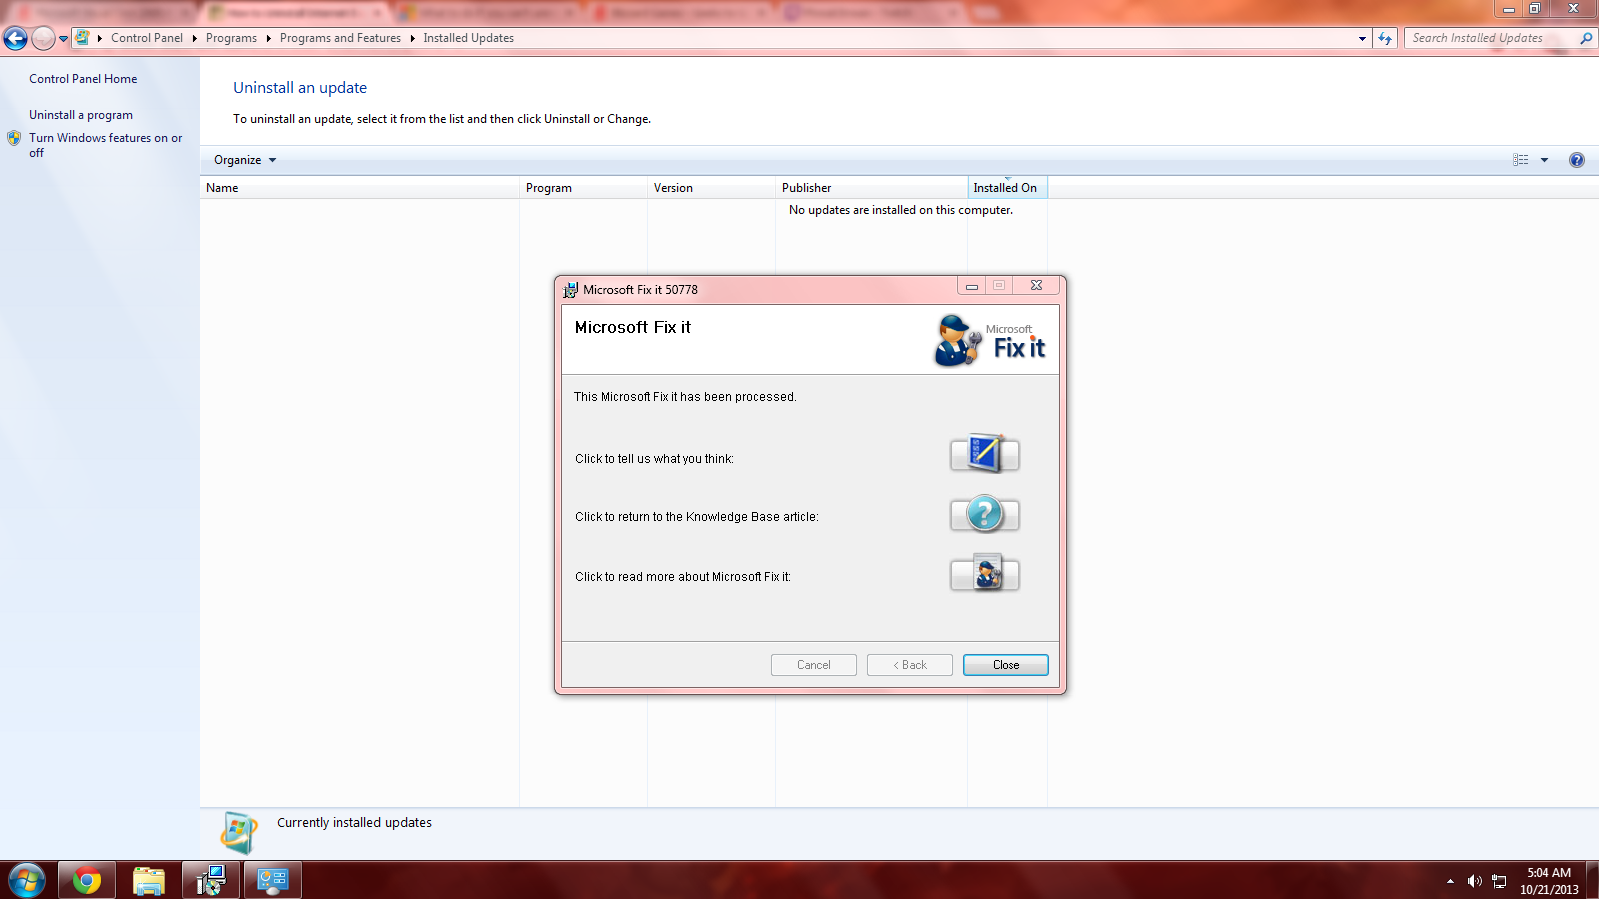
Task: Click "No updates are installed on this computer."
Action: point(900,210)
